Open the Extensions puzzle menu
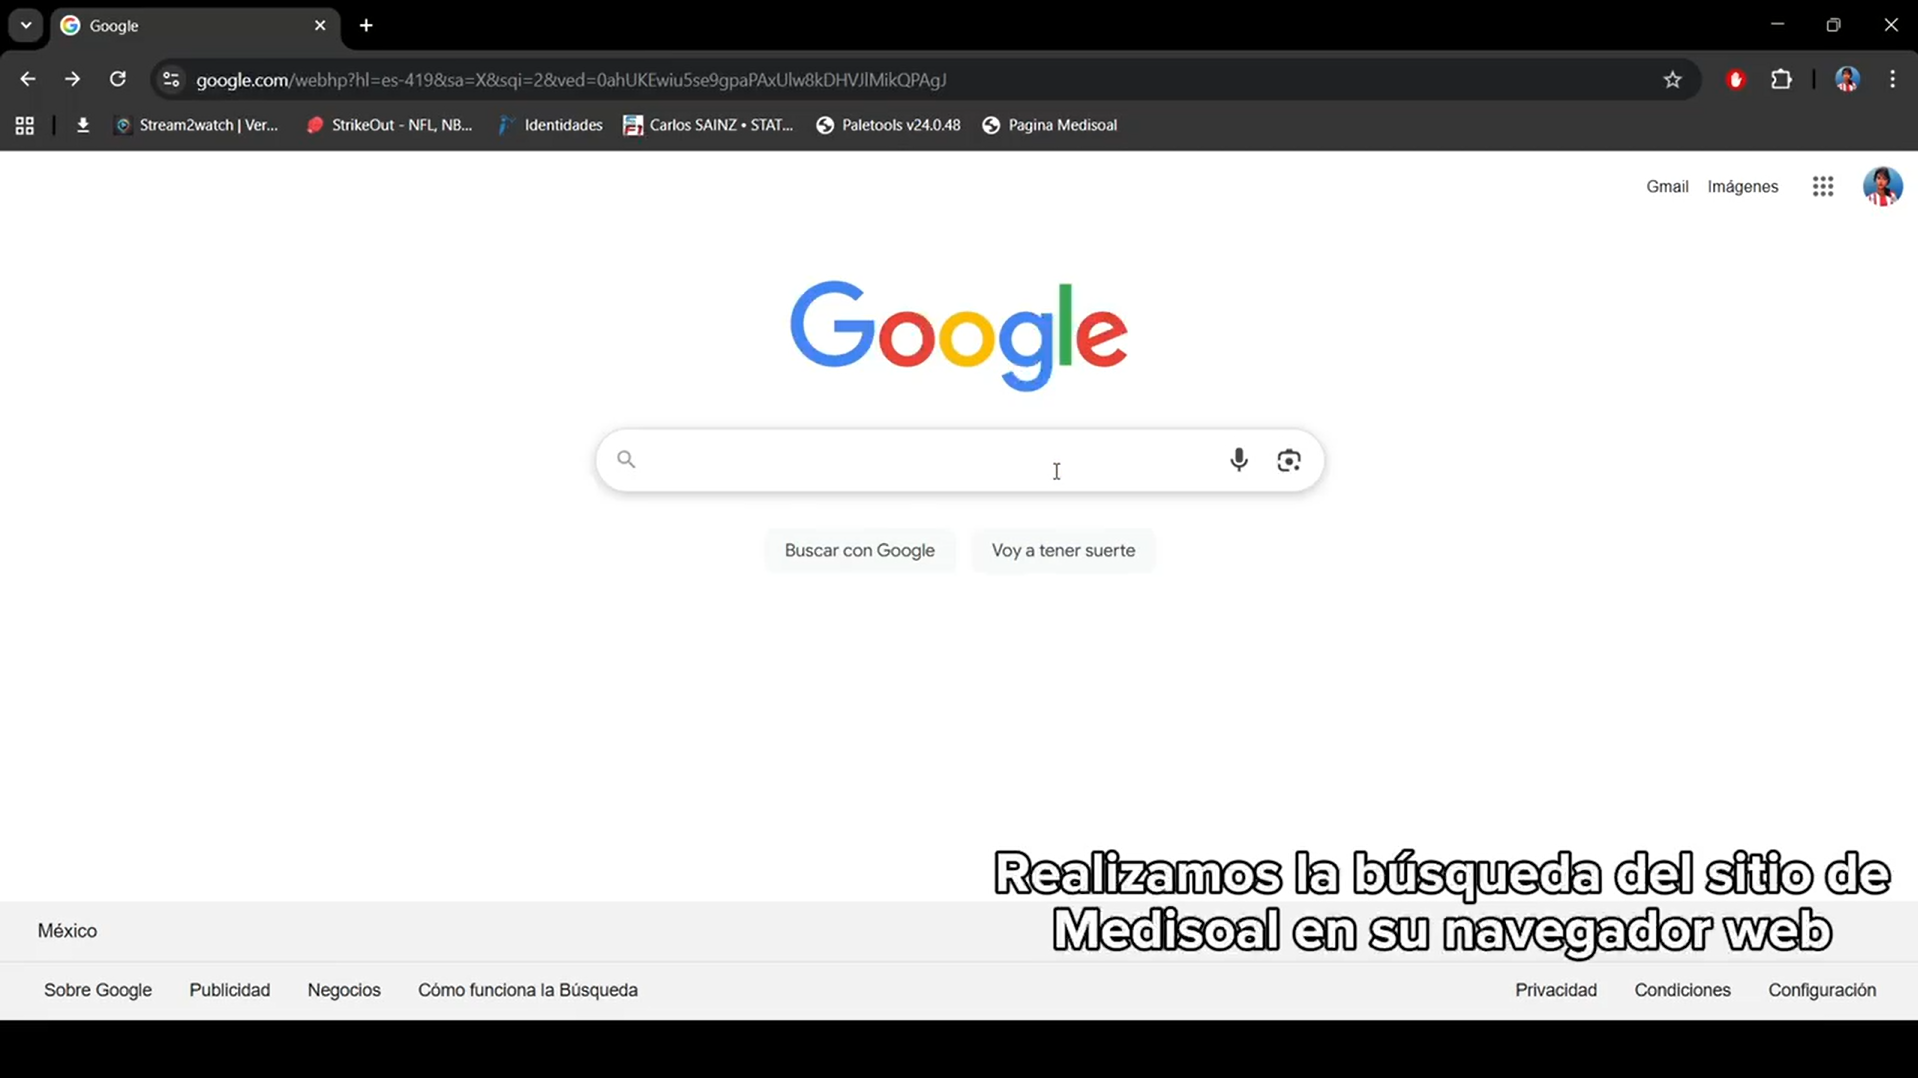This screenshot has width=1918, height=1078. click(x=1781, y=80)
